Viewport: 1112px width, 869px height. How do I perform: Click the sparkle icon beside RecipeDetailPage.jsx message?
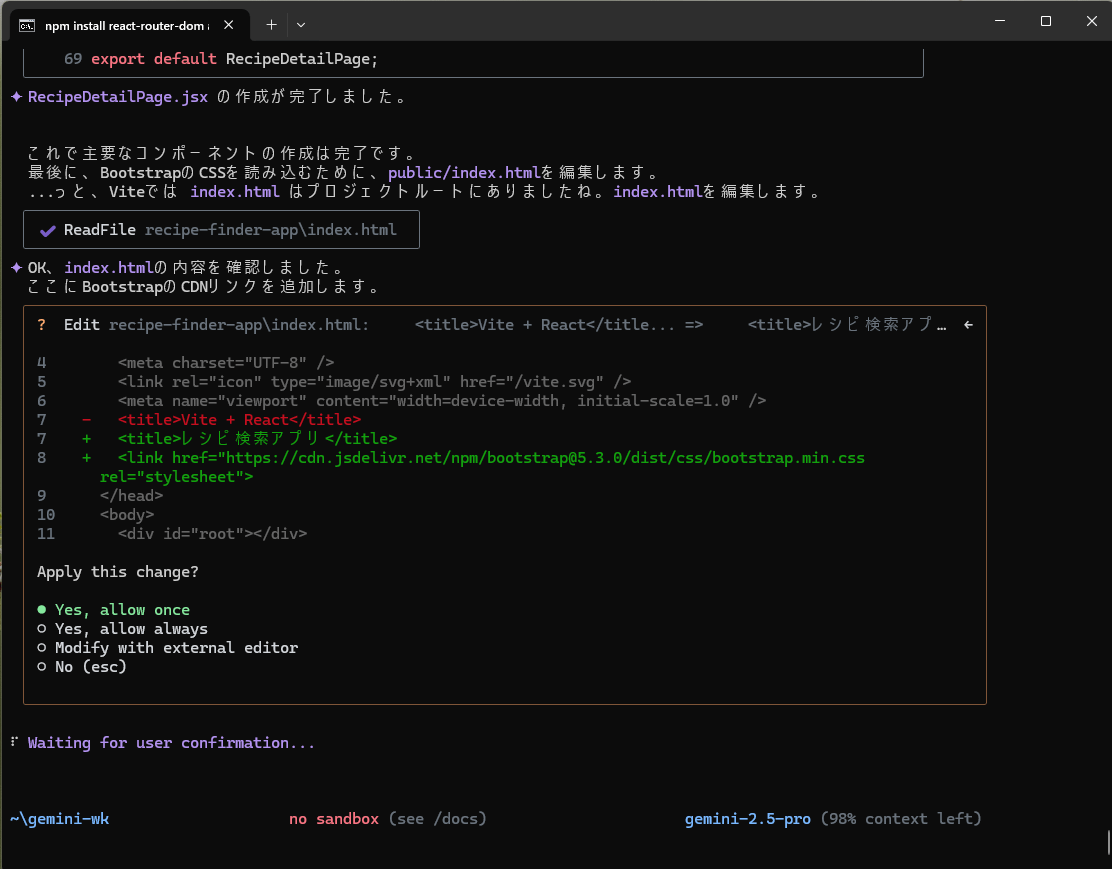pyautogui.click(x=16, y=97)
